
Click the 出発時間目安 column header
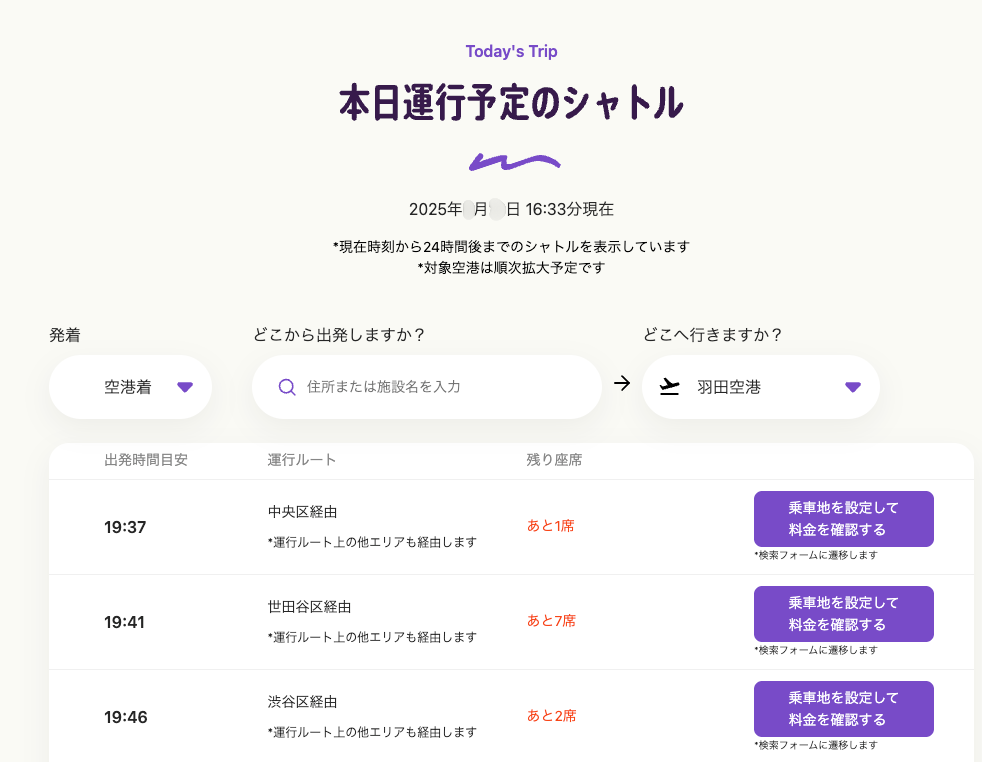tap(146, 460)
